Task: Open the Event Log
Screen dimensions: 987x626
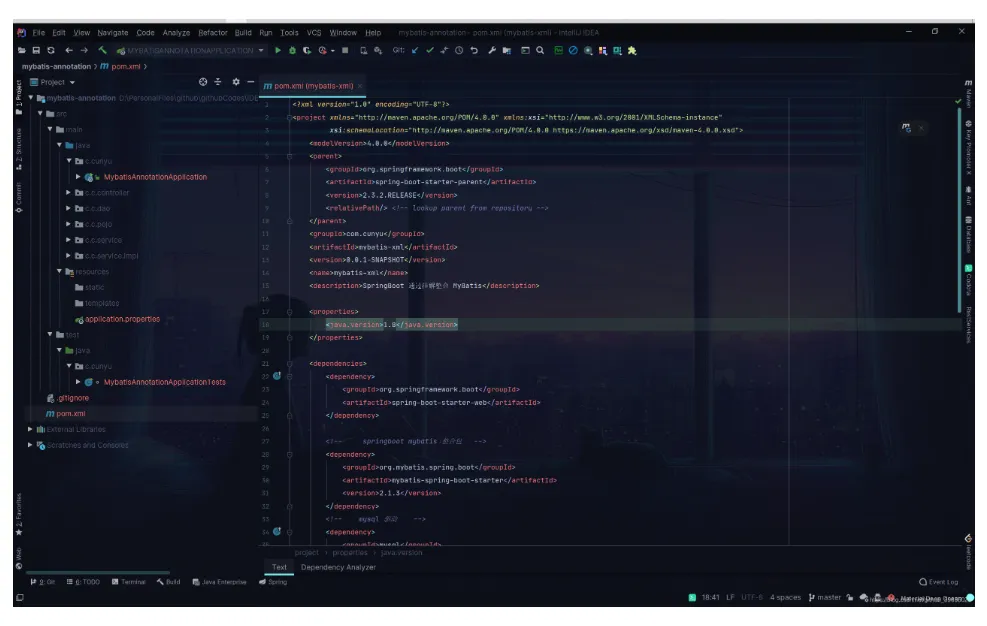Action: [x=939, y=583]
